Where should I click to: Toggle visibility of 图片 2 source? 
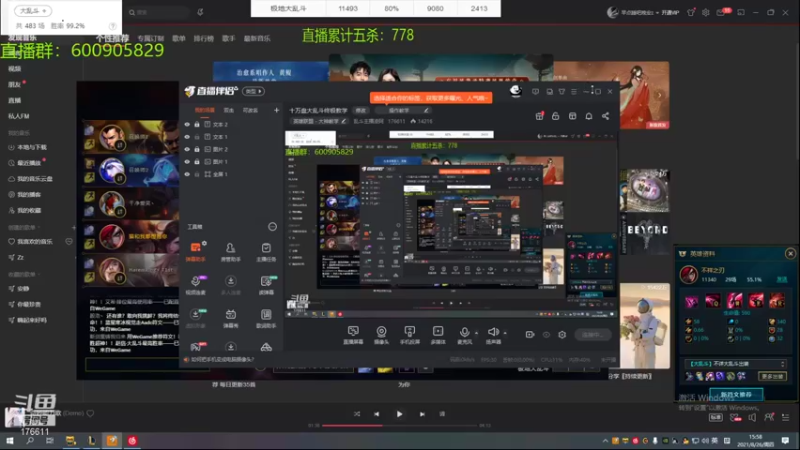187,149
